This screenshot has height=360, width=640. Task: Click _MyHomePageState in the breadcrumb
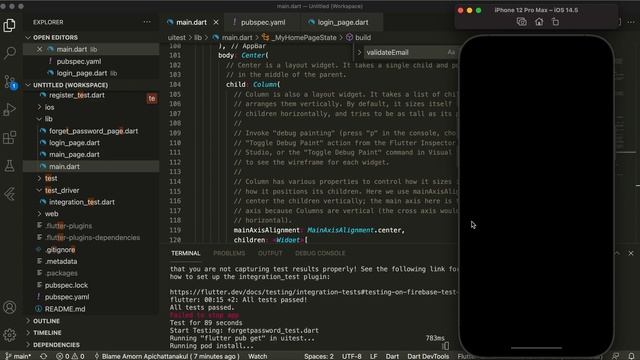[x=304, y=38]
